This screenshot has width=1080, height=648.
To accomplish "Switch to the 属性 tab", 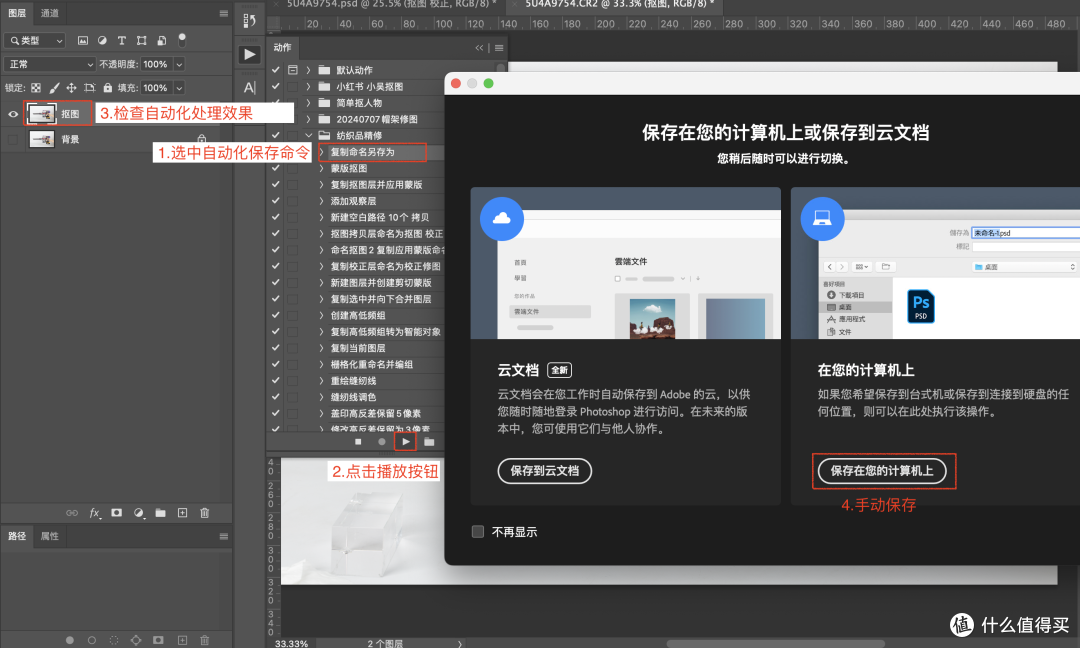I will tap(50, 536).
